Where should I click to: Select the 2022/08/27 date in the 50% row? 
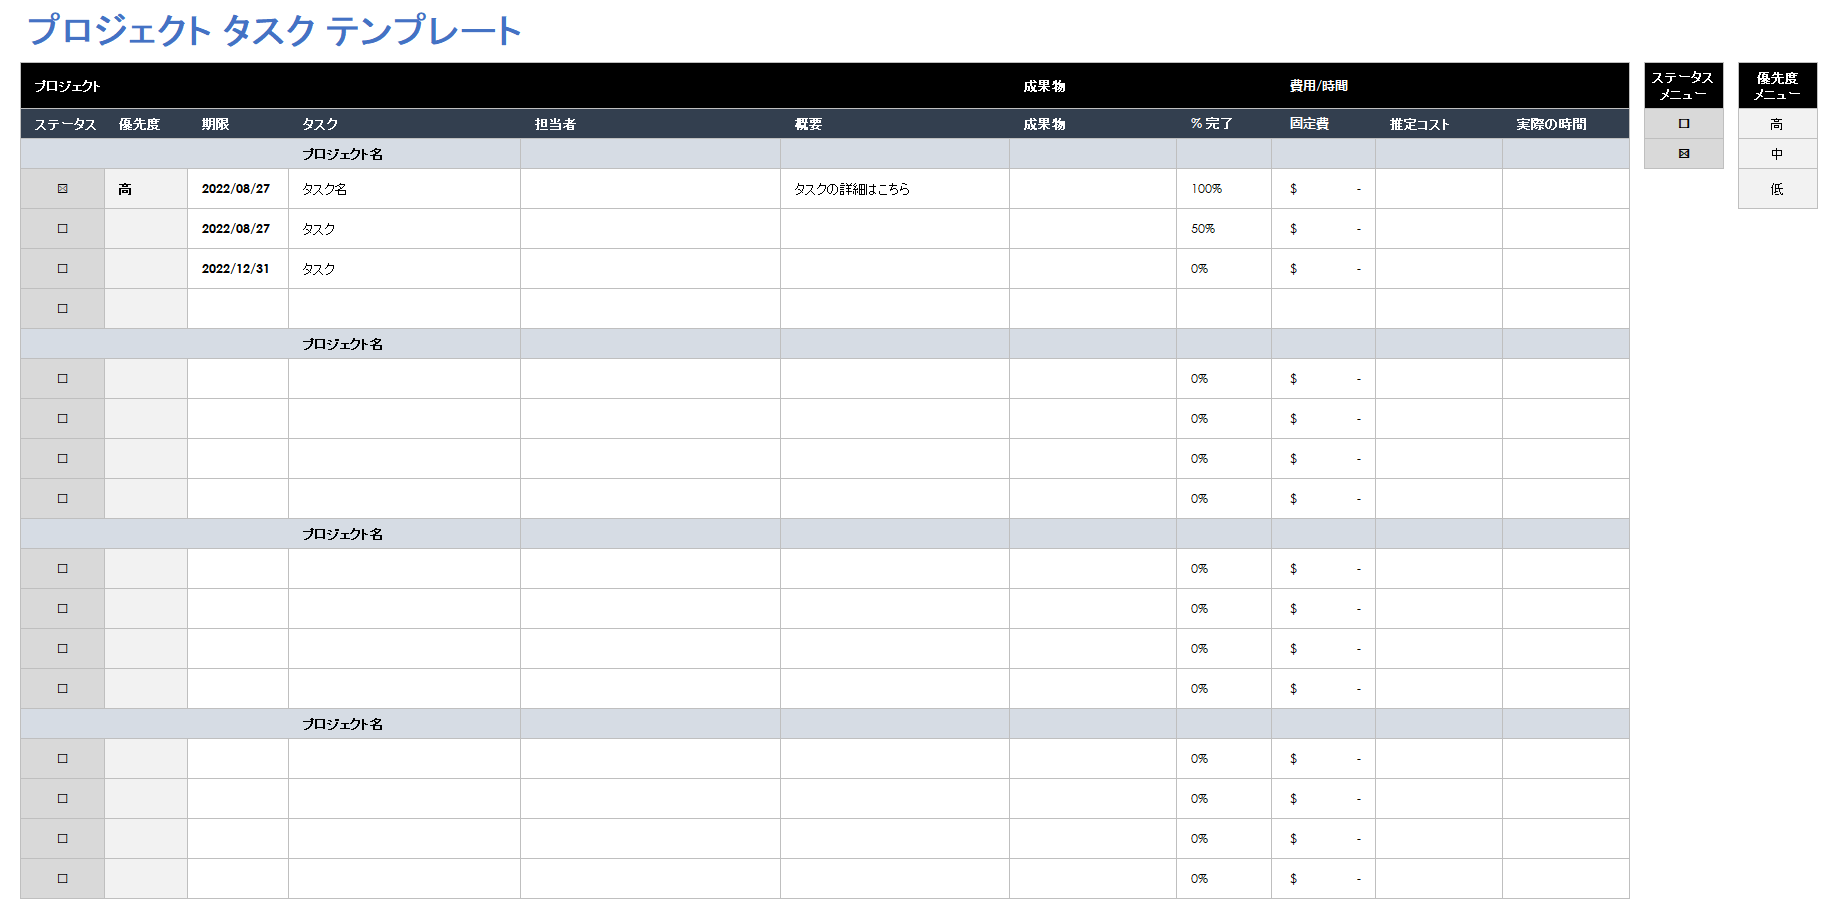[x=238, y=229]
